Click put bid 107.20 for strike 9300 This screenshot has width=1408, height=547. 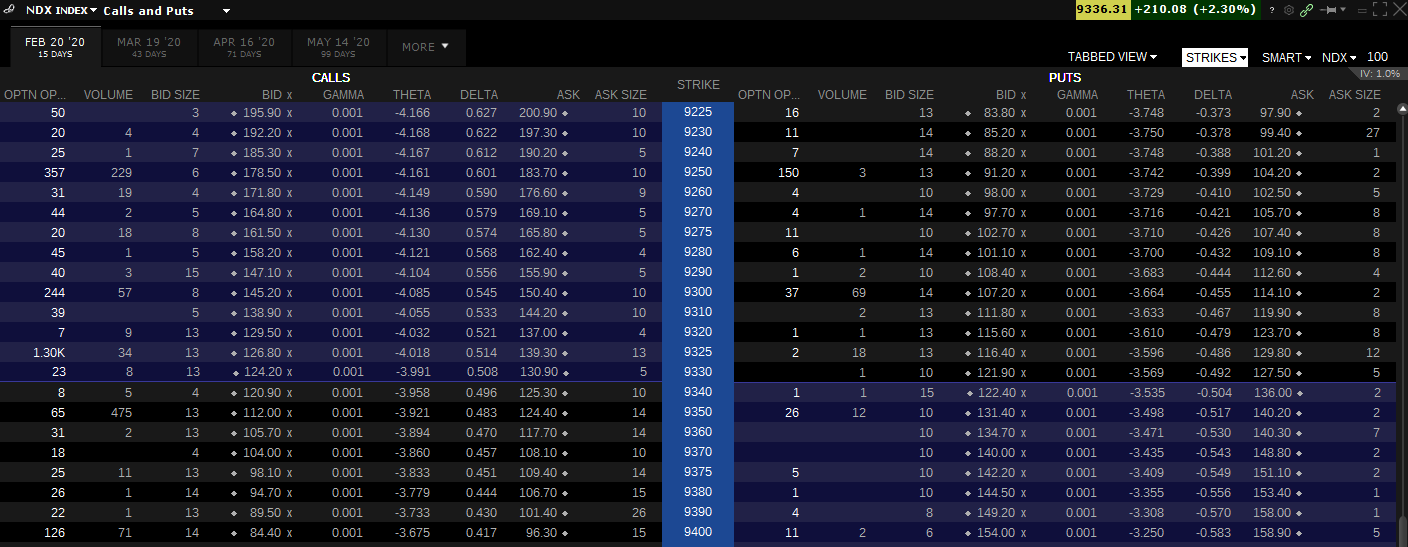tap(996, 292)
